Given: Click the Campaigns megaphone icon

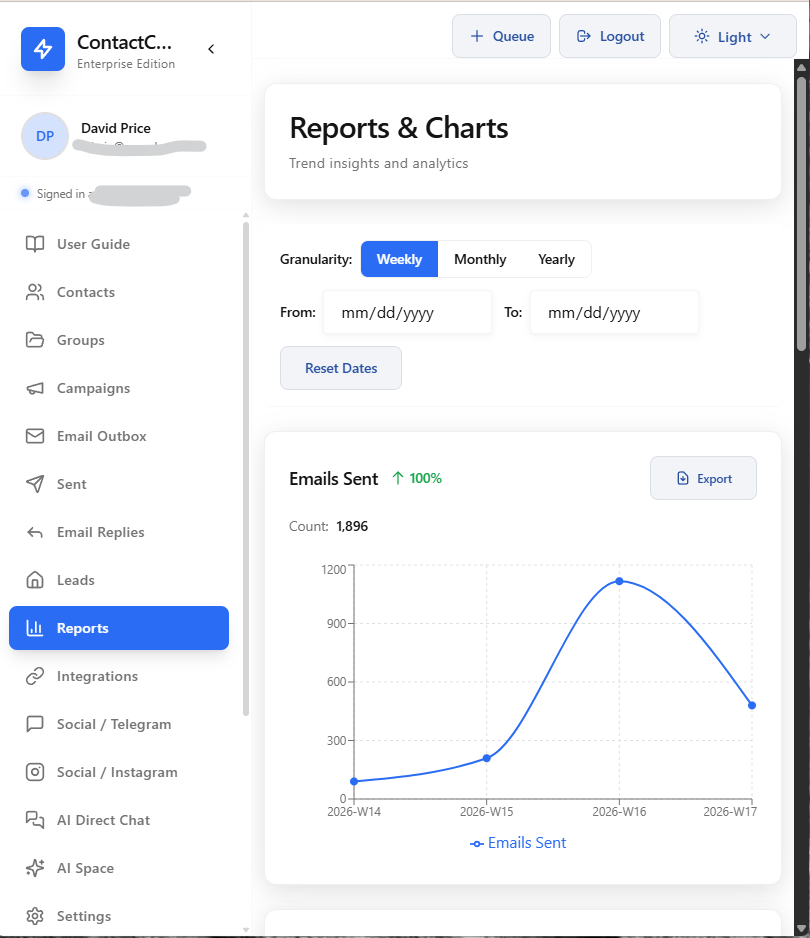Looking at the screenshot, I should tap(35, 388).
